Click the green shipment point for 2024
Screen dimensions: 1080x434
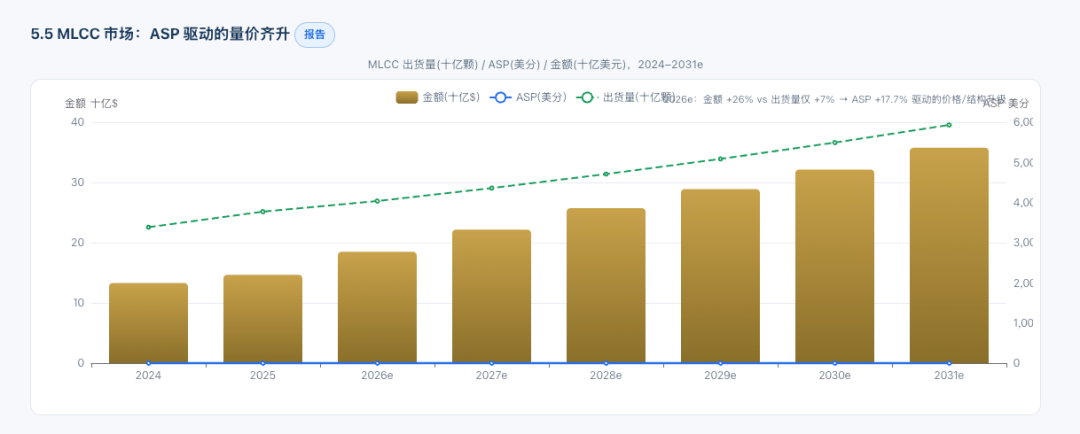click(148, 227)
